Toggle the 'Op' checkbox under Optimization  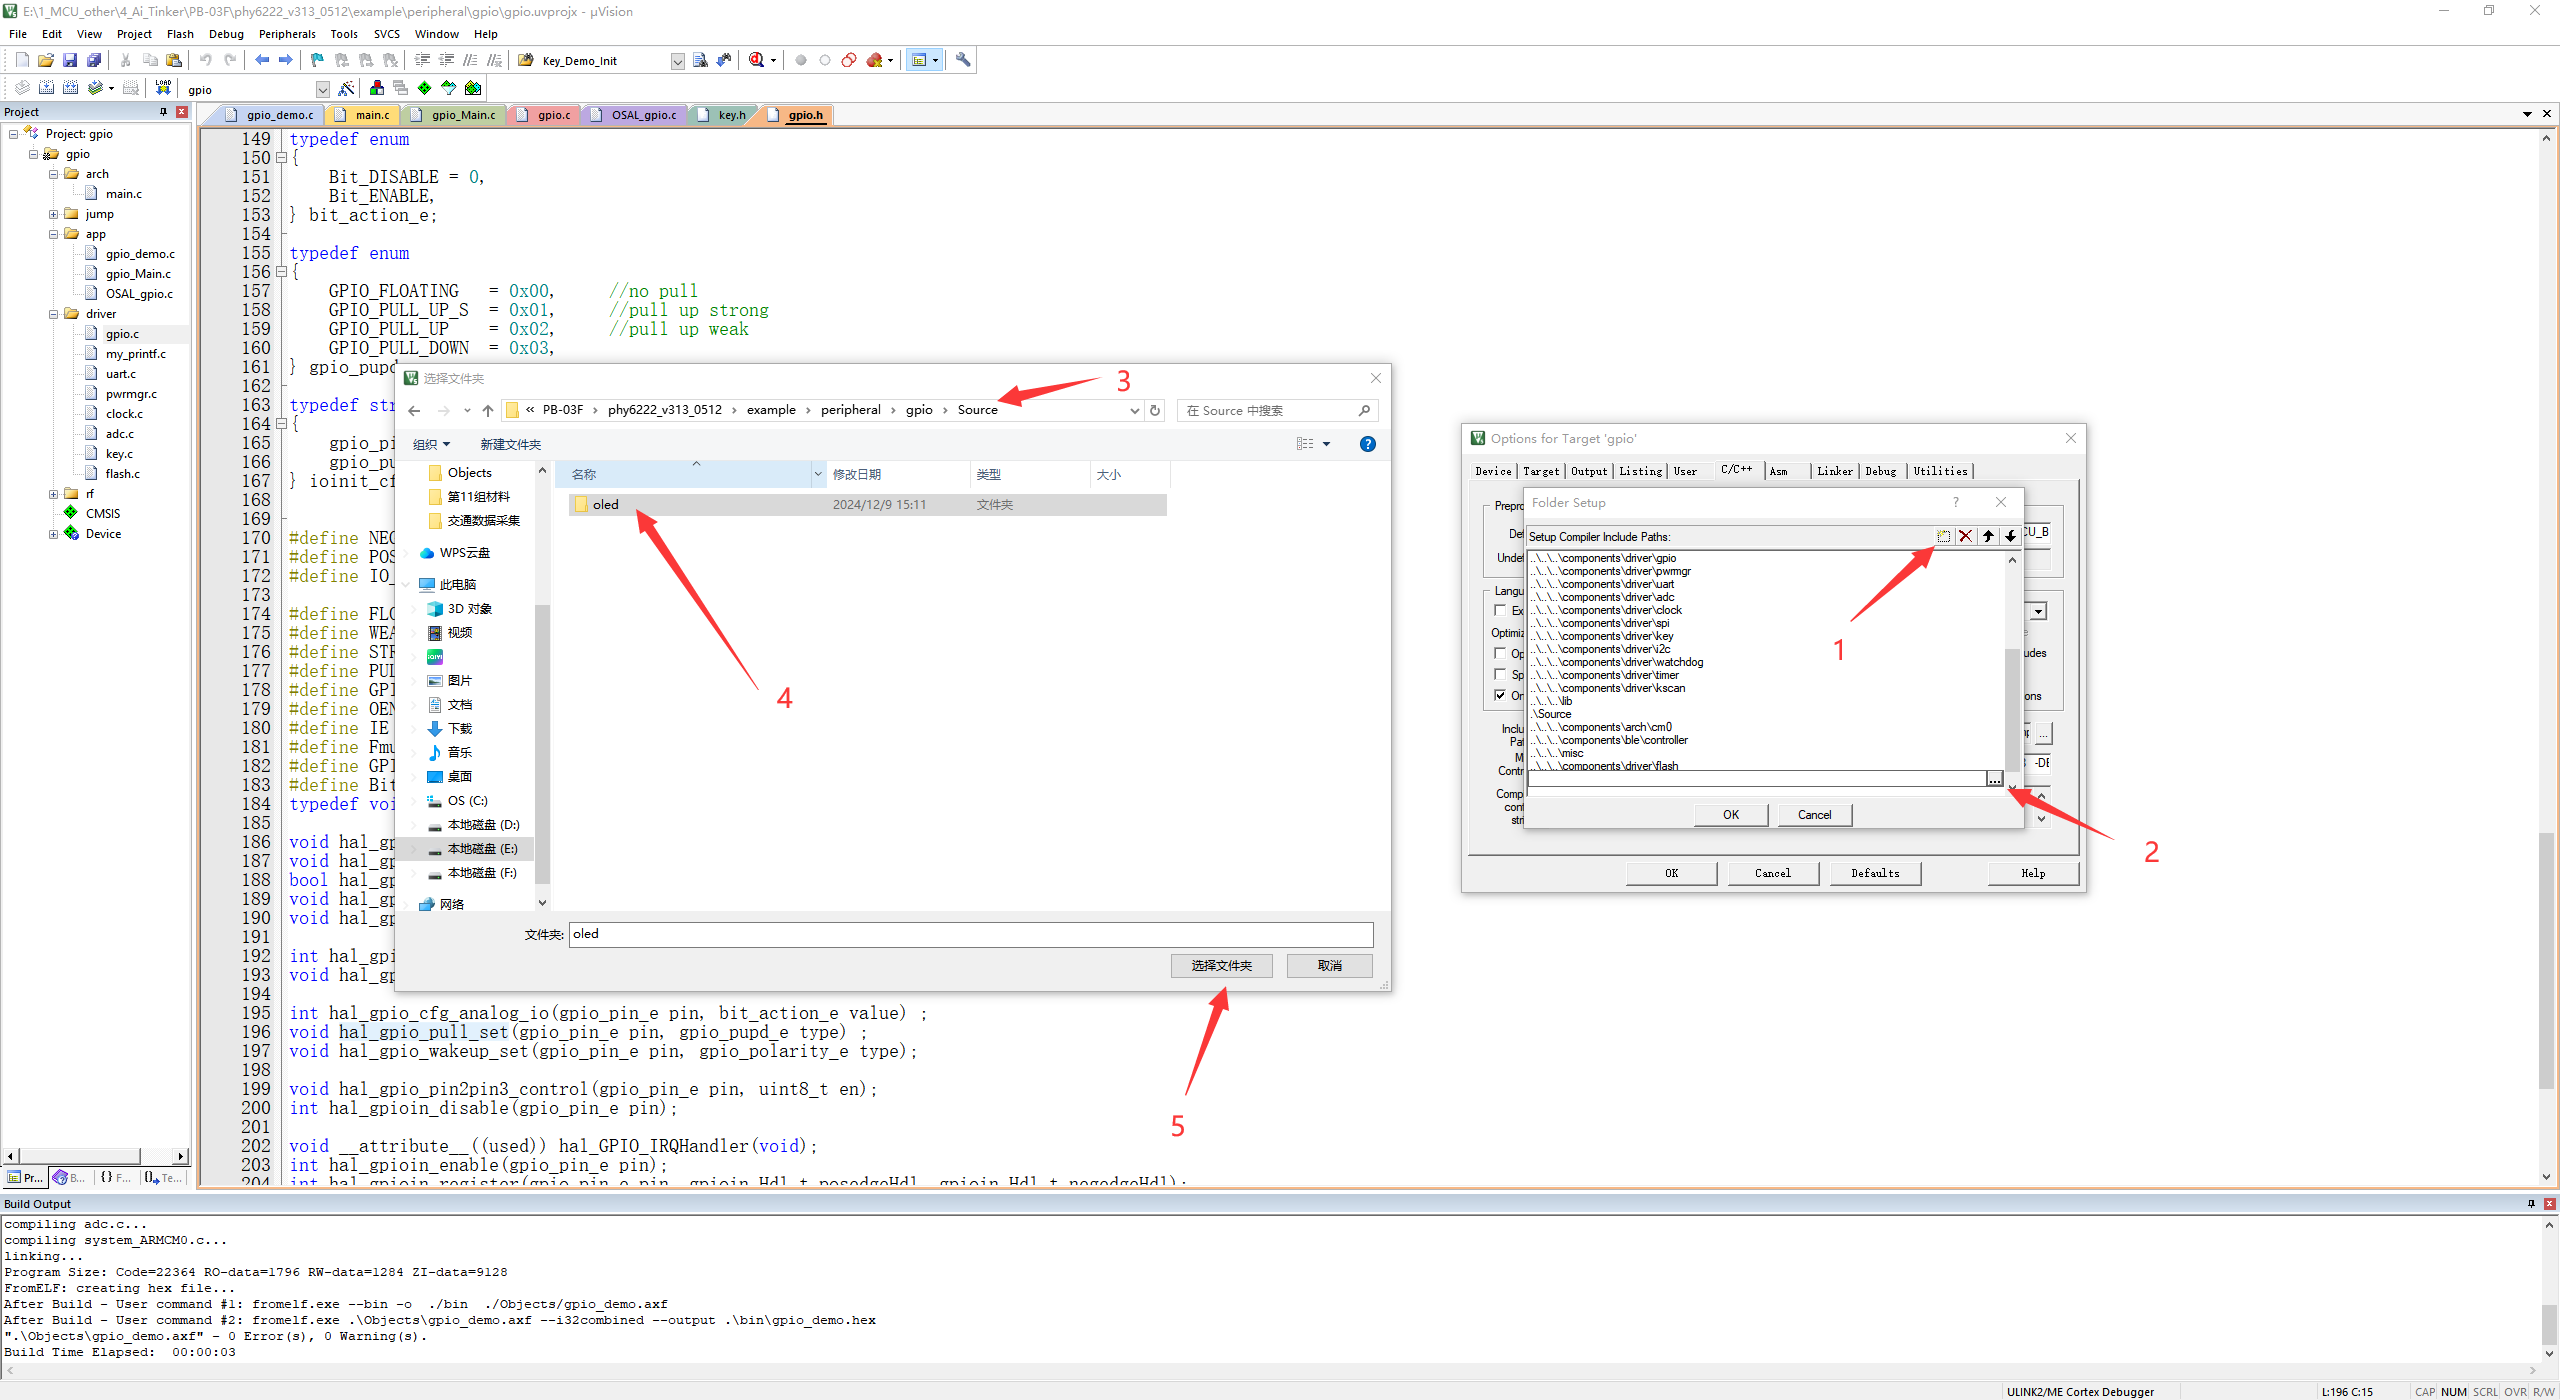[1500, 653]
